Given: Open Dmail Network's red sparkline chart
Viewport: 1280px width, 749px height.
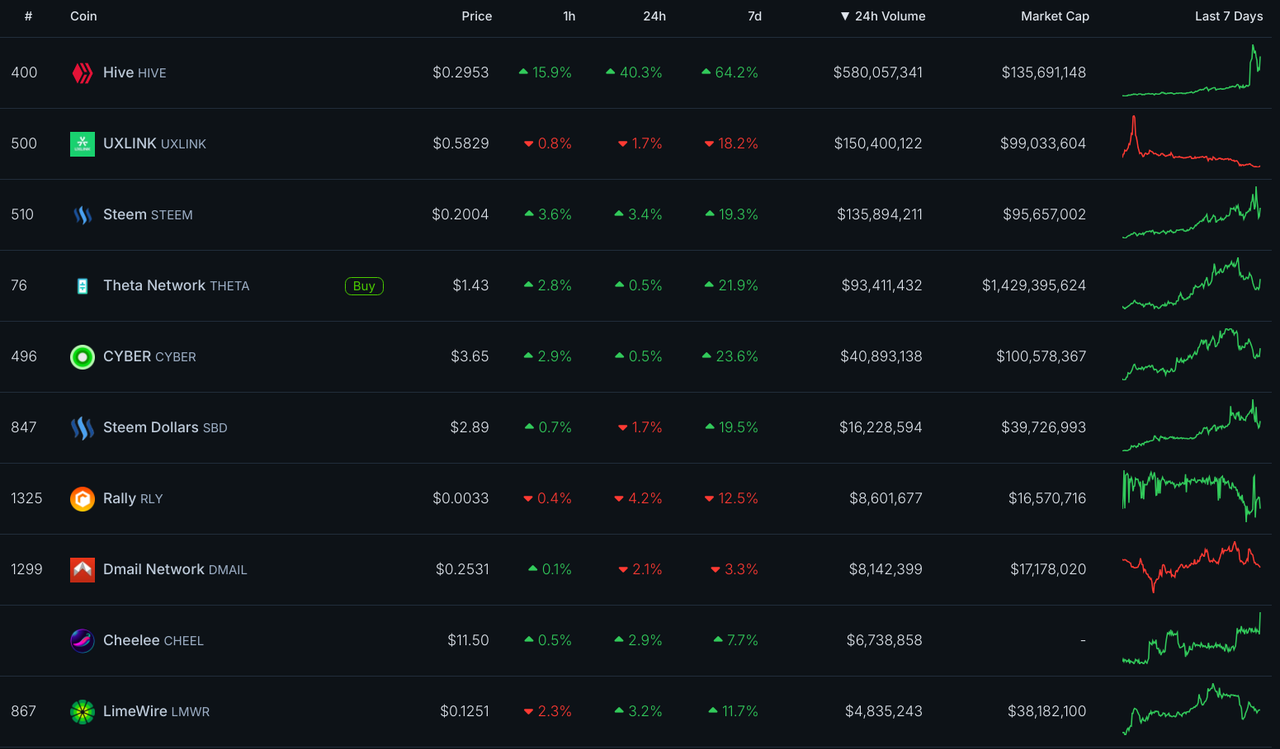Looking at the screenshot, I should pyautogui.click(x=1192, y=567).
